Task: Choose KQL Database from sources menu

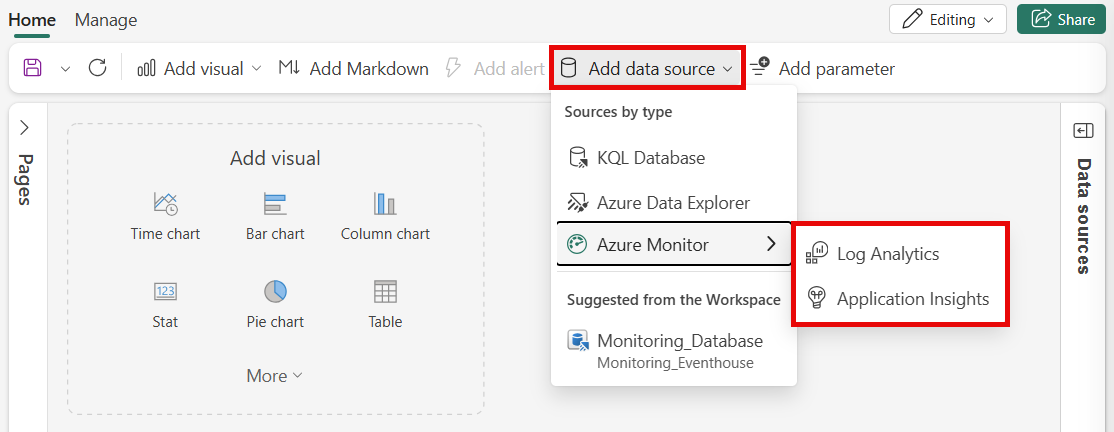Action: tap(674, 158)
